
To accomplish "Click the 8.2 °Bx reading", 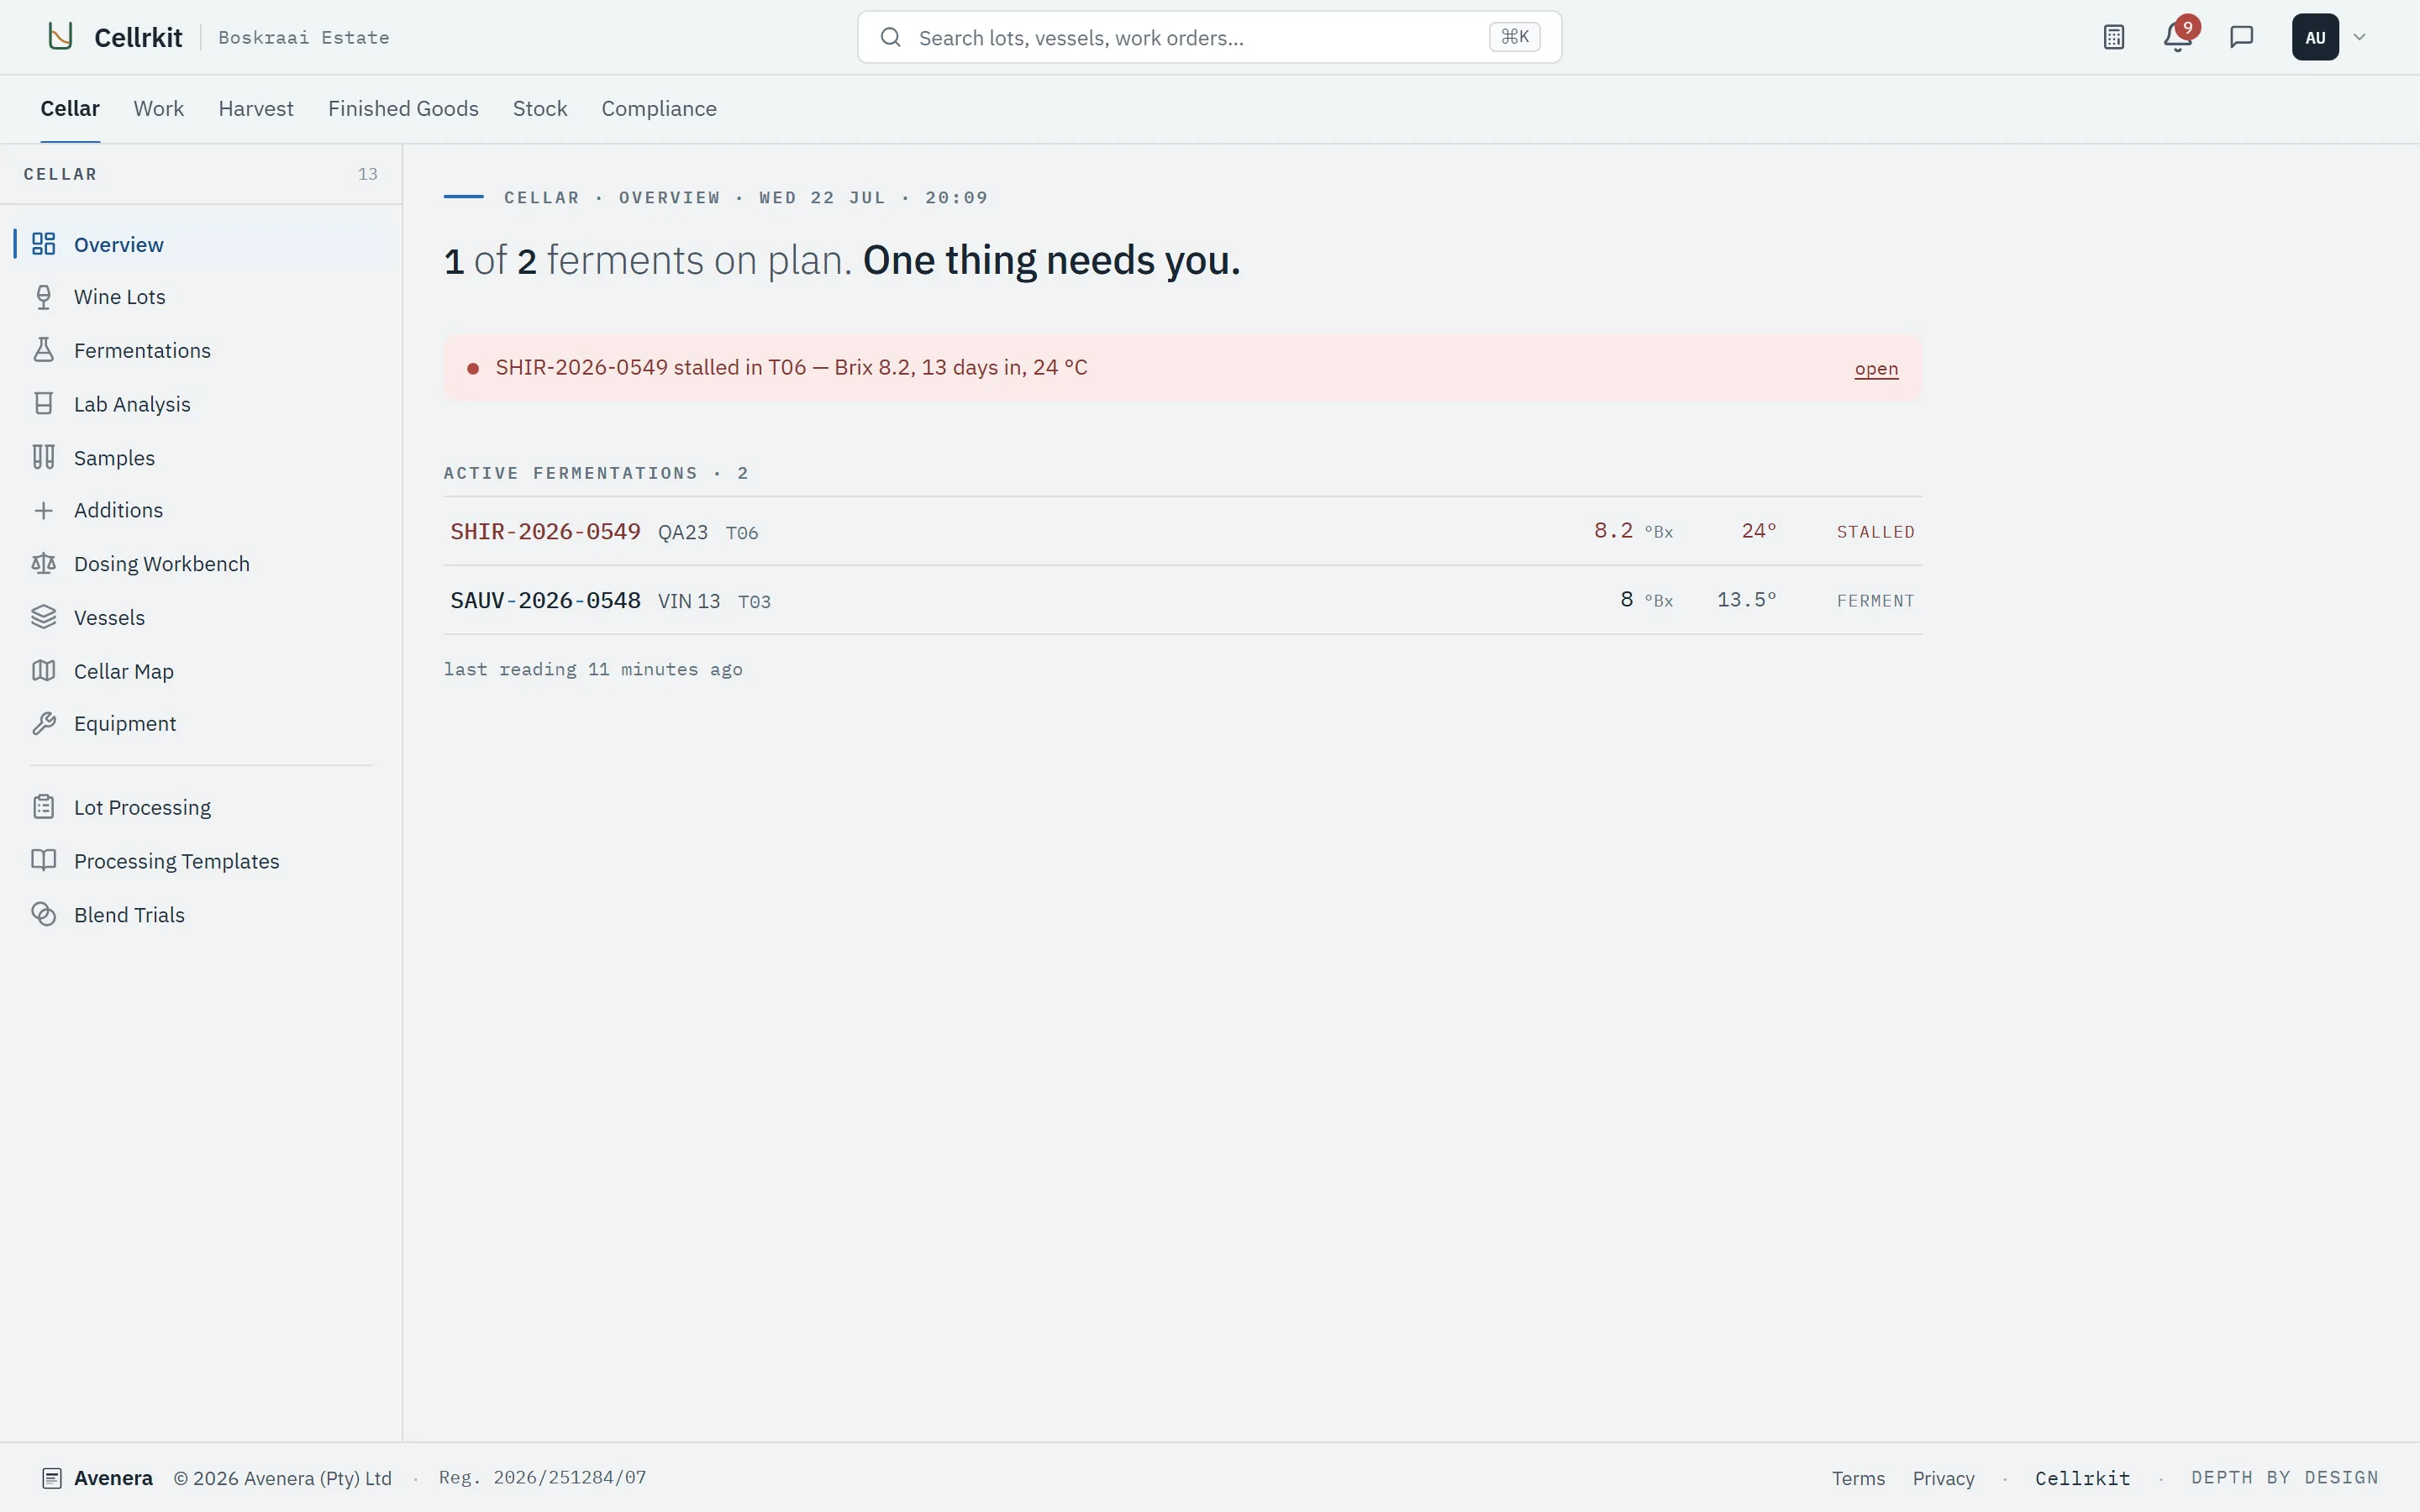I will [x=1633, y=531].
